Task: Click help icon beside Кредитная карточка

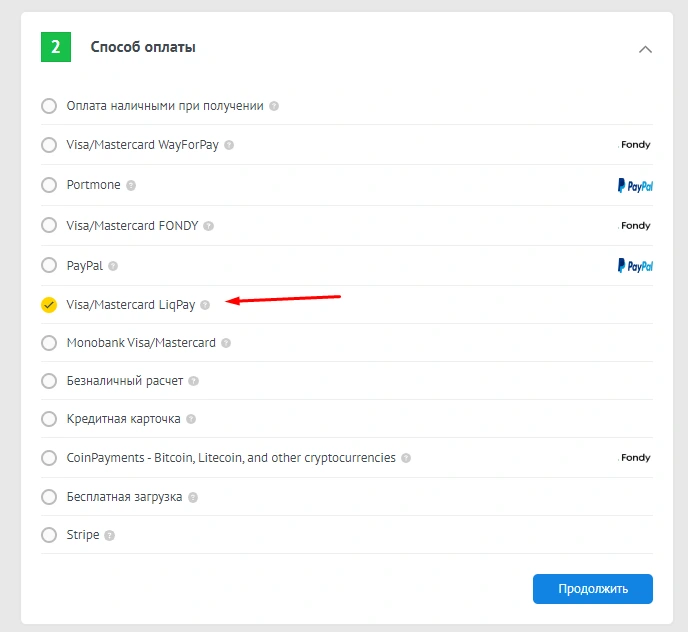Action: [191, 419]
